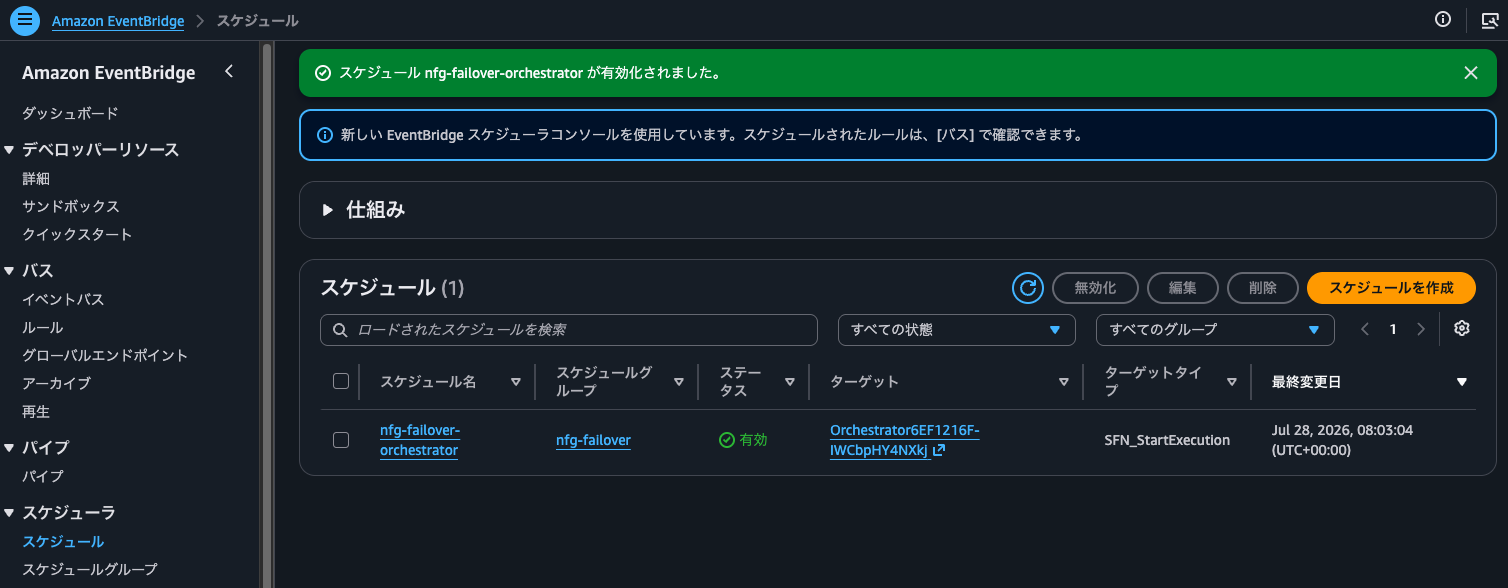Viewport: 1508px width, 588px height.
Task: Go to イベントバス page
Action: (x=63, y=299)
